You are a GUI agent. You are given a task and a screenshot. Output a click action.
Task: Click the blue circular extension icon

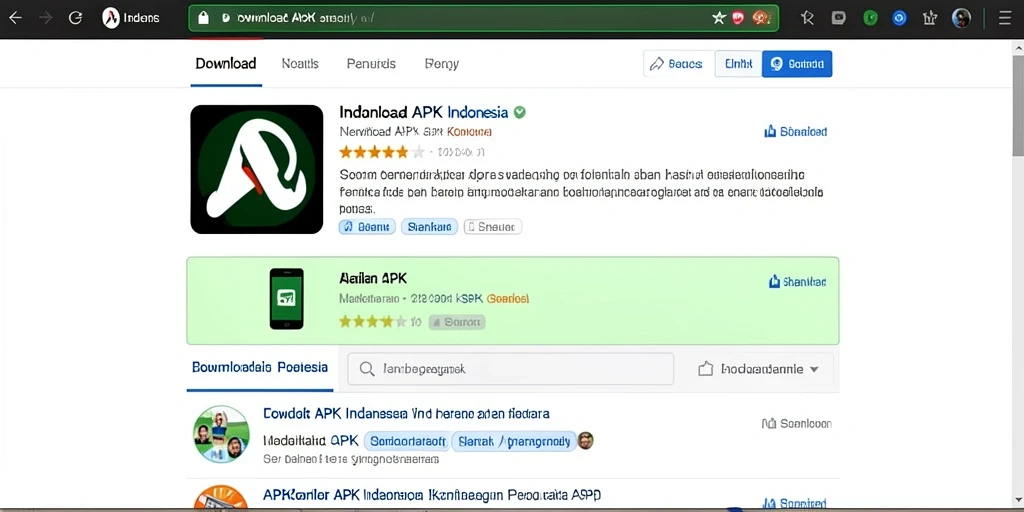pyautogui.click(x=899, y=18)
